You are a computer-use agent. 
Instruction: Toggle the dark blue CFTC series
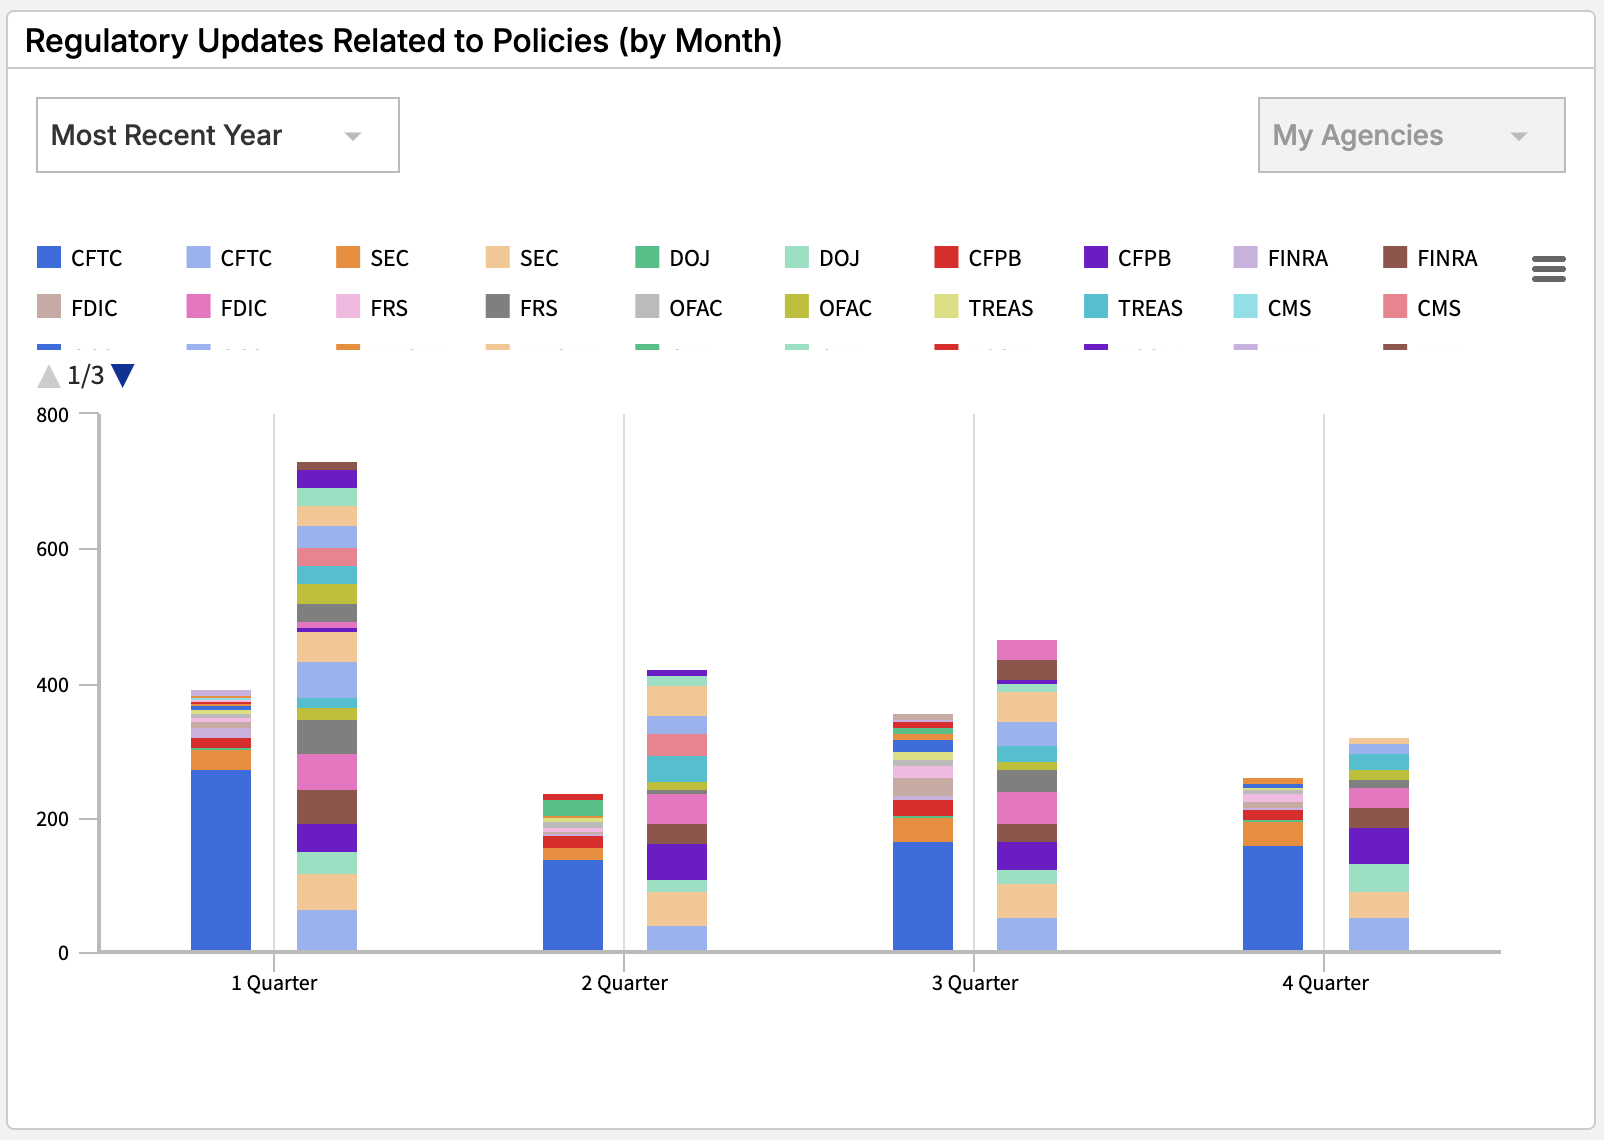pos(80,258)
